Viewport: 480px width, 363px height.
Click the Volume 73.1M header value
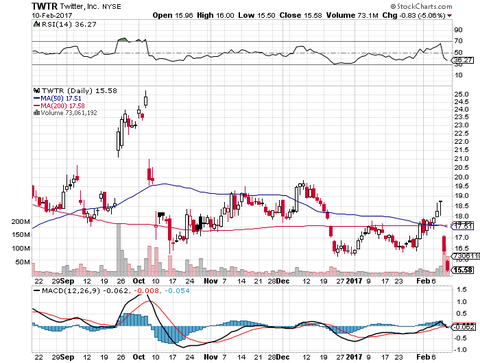(352, 15)
